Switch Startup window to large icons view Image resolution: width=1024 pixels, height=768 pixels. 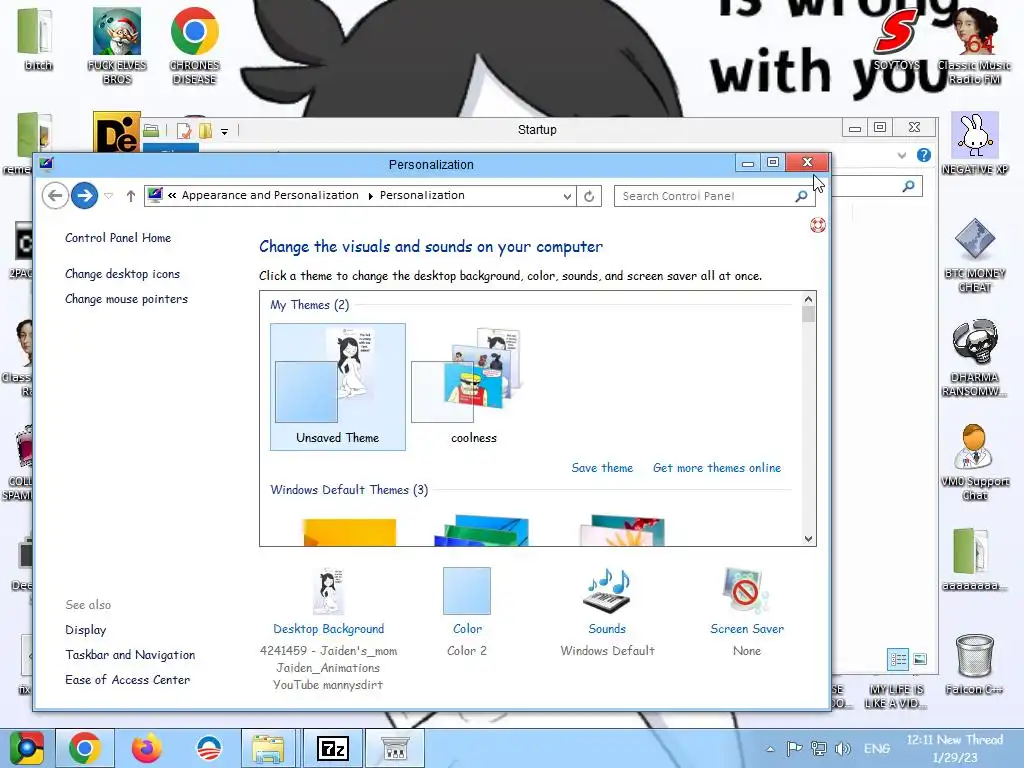click(x=920, y=659)
